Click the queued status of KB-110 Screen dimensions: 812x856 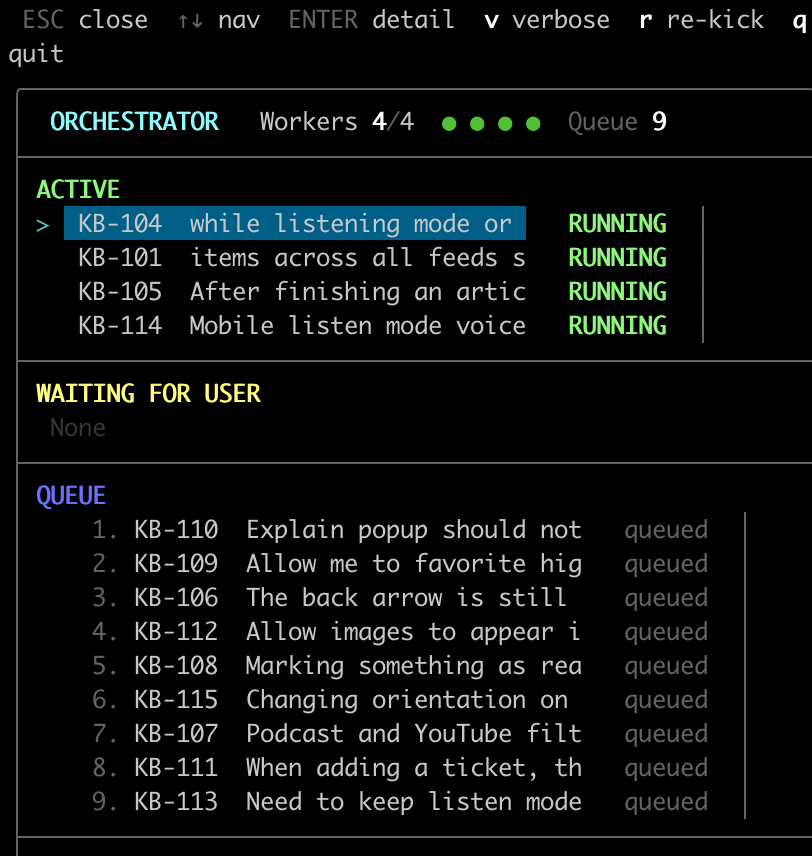coord(666,531)
